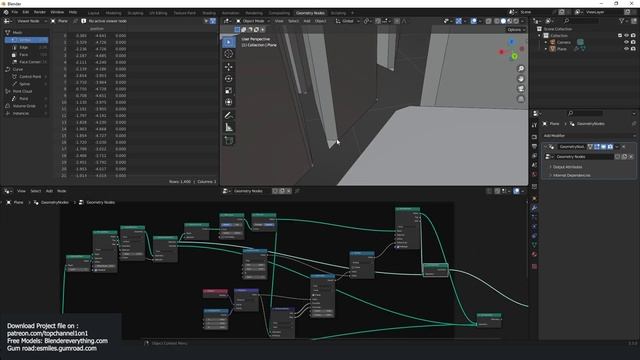Screen dimensions: 640x360
Task: Hide Camera with eye icon in outliner
Action: (x=627, y=42)
